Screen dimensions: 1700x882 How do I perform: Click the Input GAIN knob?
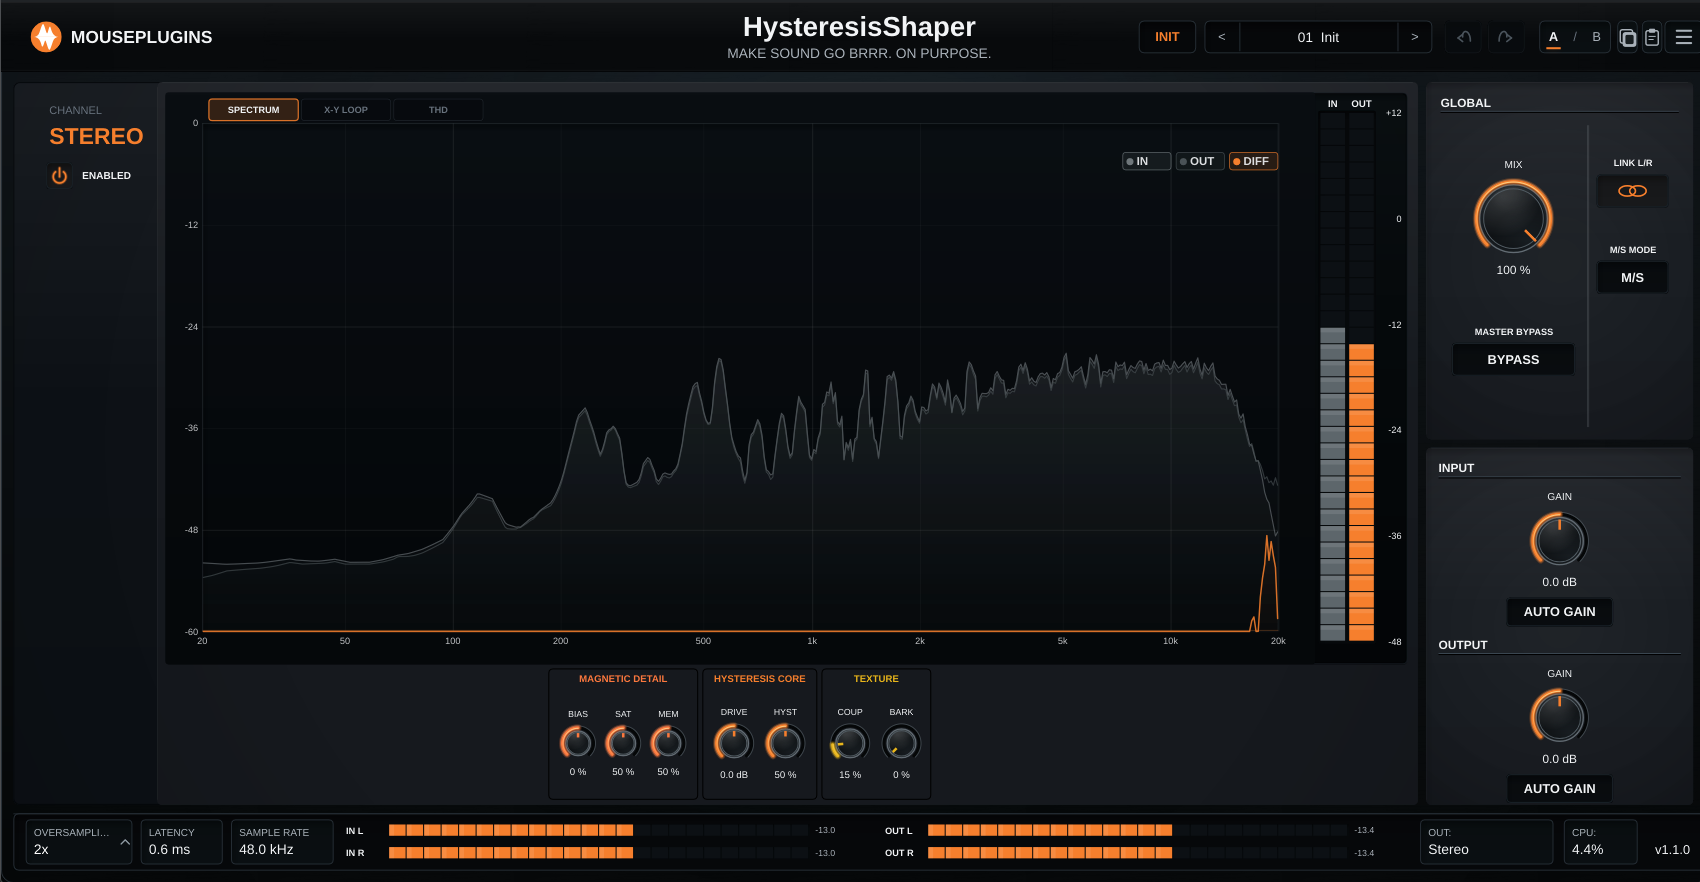click(x=1559, y=541)
